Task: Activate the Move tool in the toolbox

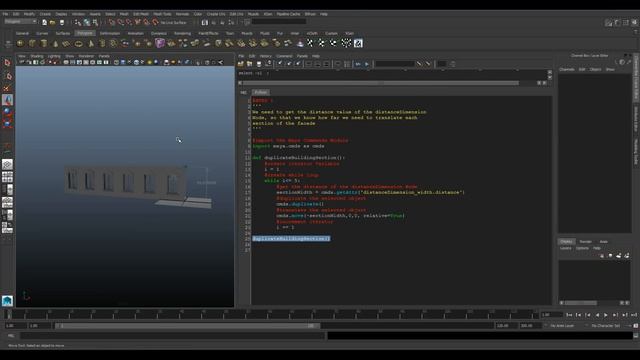Action: (x=7, y=100)
